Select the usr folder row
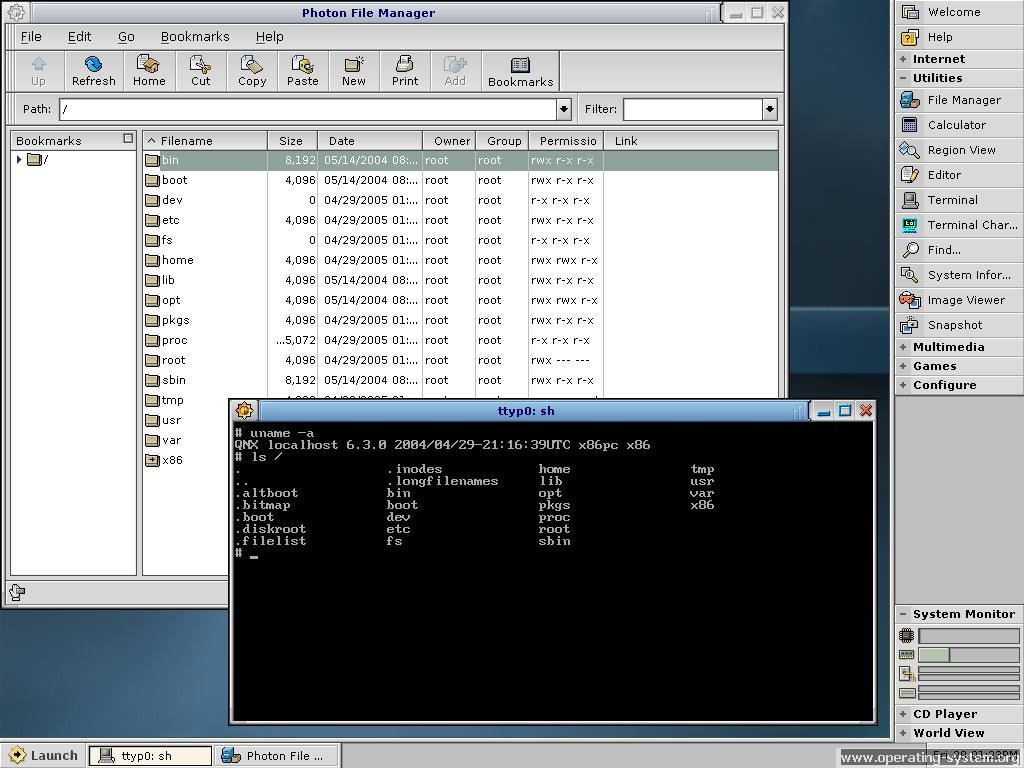The height and width of the screenshot is (768, 1024). coord(163,420)
